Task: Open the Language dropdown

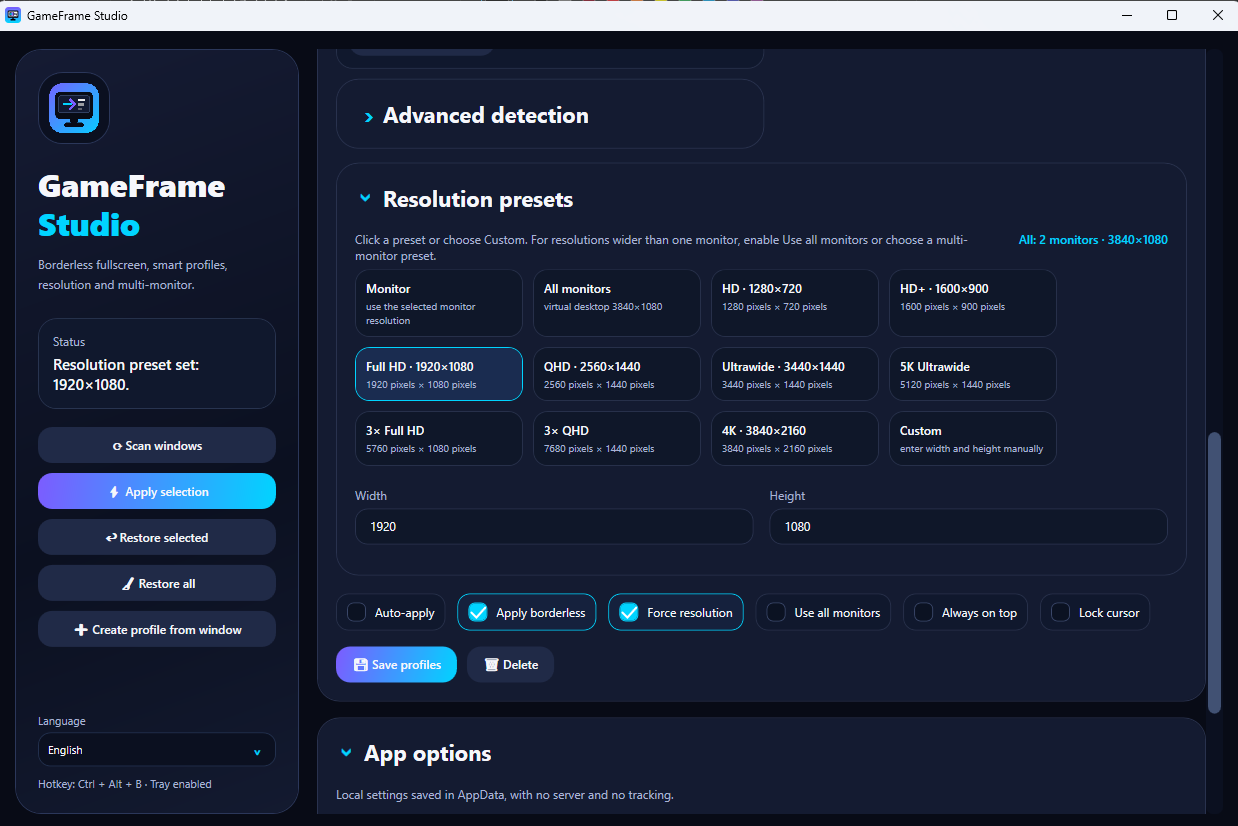Action: (x=157, y=750)
